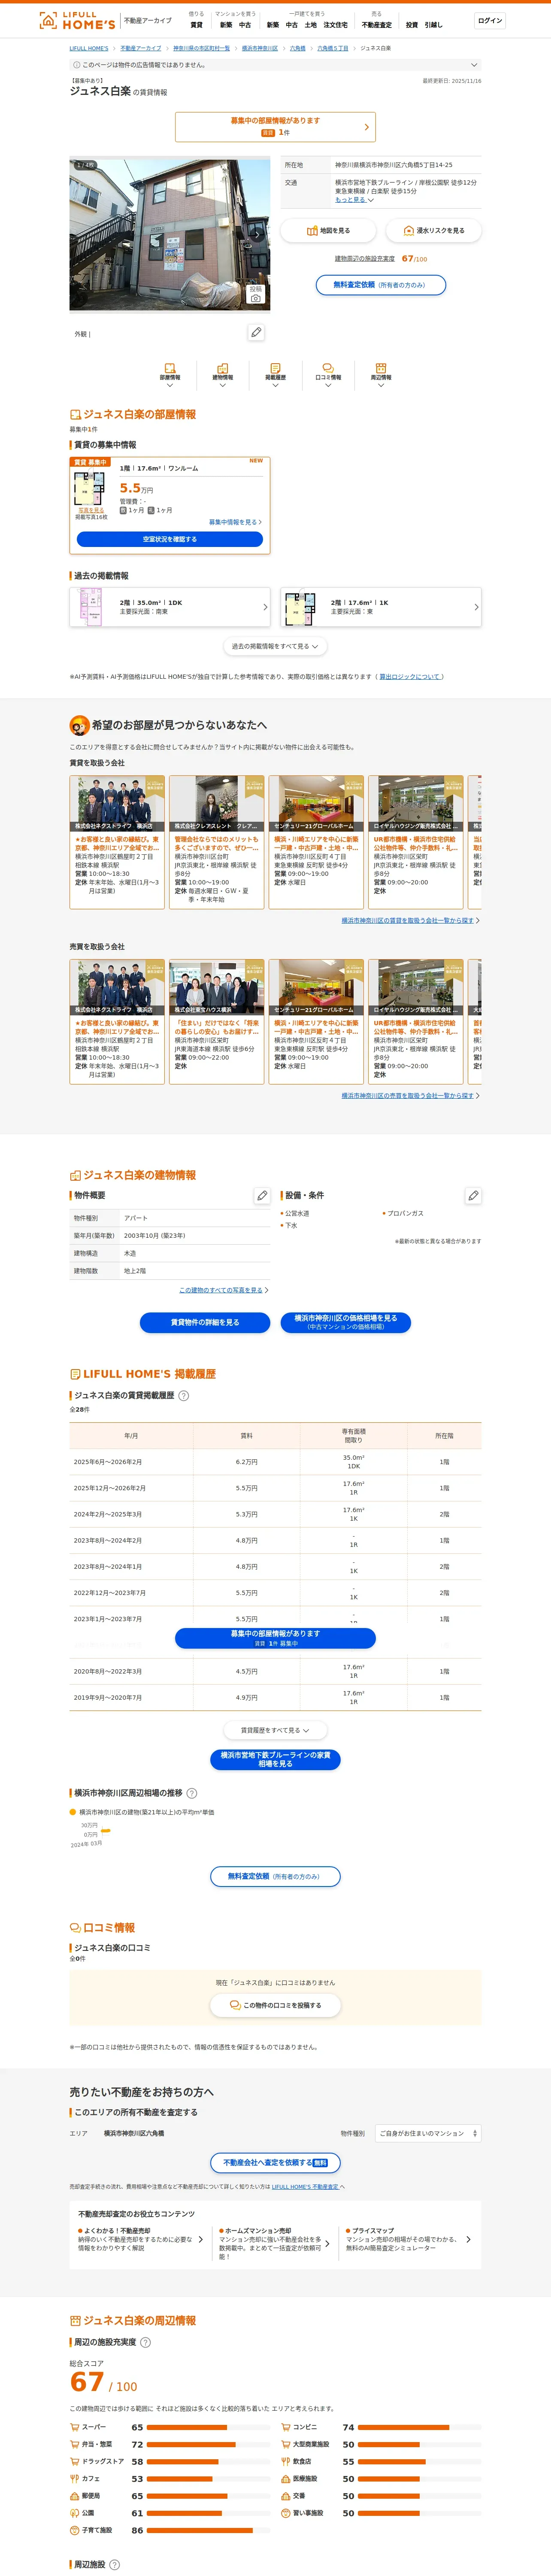This screenshot has width=551, height=2576.
Task: Click この物件の口コミを投稿する button
Action: click(x=275, y=2005)
